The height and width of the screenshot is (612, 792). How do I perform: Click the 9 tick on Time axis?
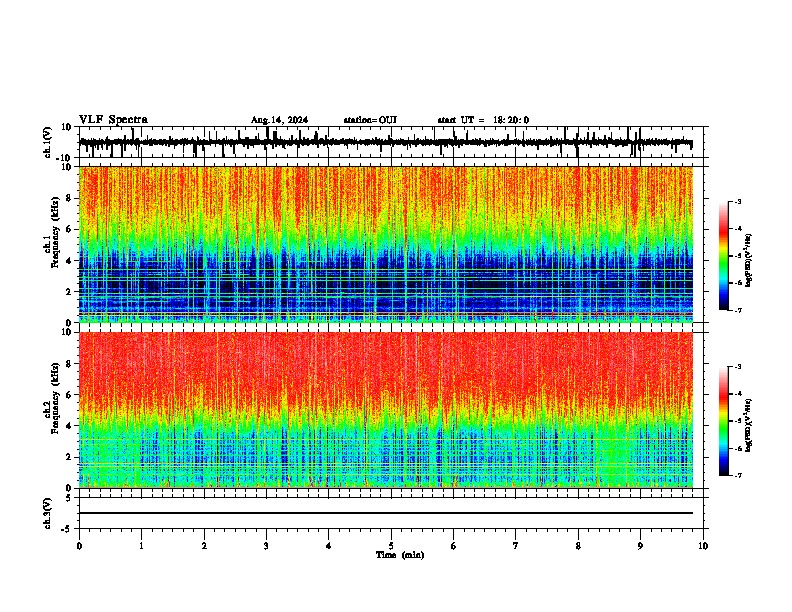[640, 546]
